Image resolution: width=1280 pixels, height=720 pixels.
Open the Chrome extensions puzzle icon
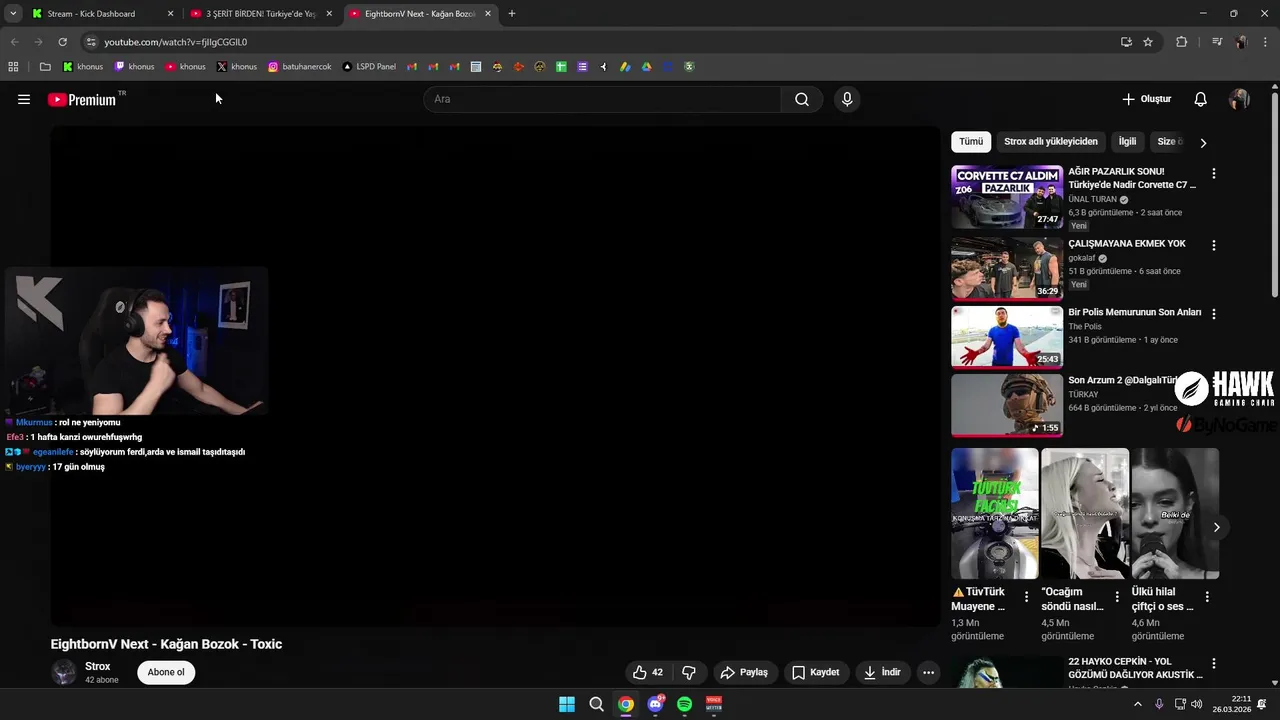point(1181,42)
